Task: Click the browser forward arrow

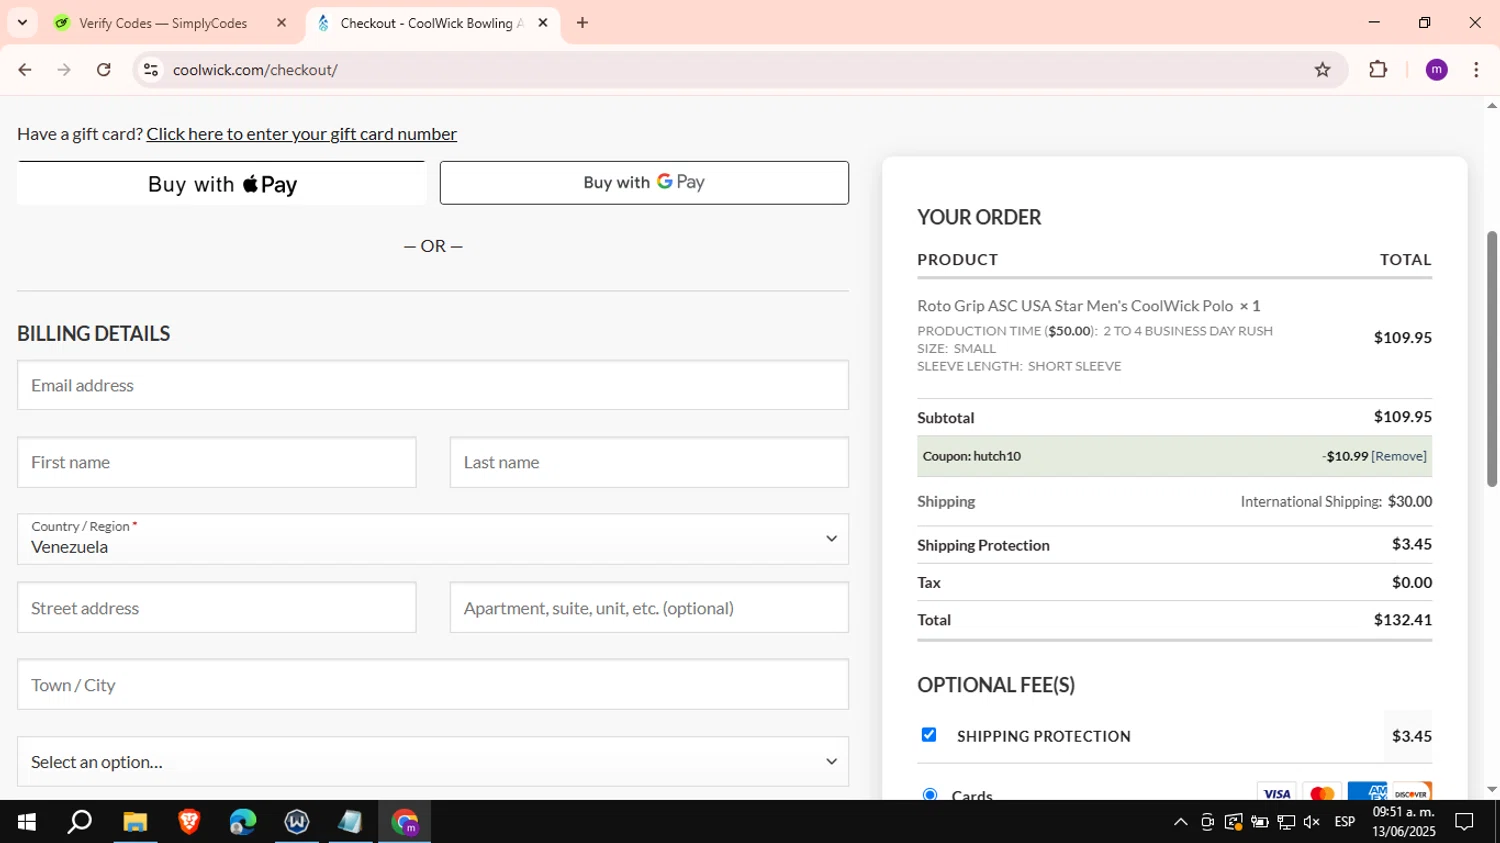Action: coord(64,70)
